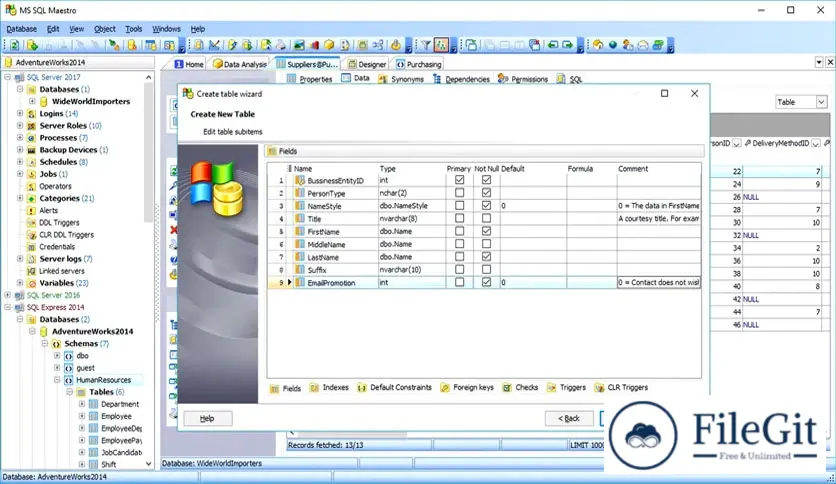The image size is (836, 484).
Task: Click the Help button in wizard
Action: pos(207,418)
